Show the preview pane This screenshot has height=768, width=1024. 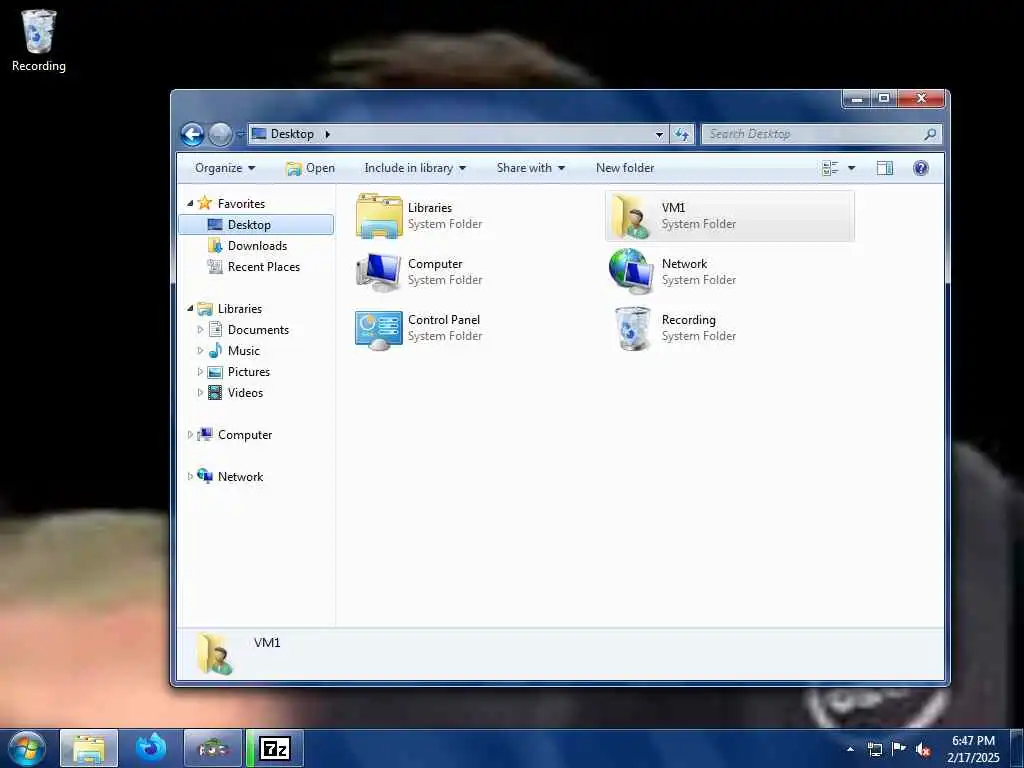[x=885, y=168]
